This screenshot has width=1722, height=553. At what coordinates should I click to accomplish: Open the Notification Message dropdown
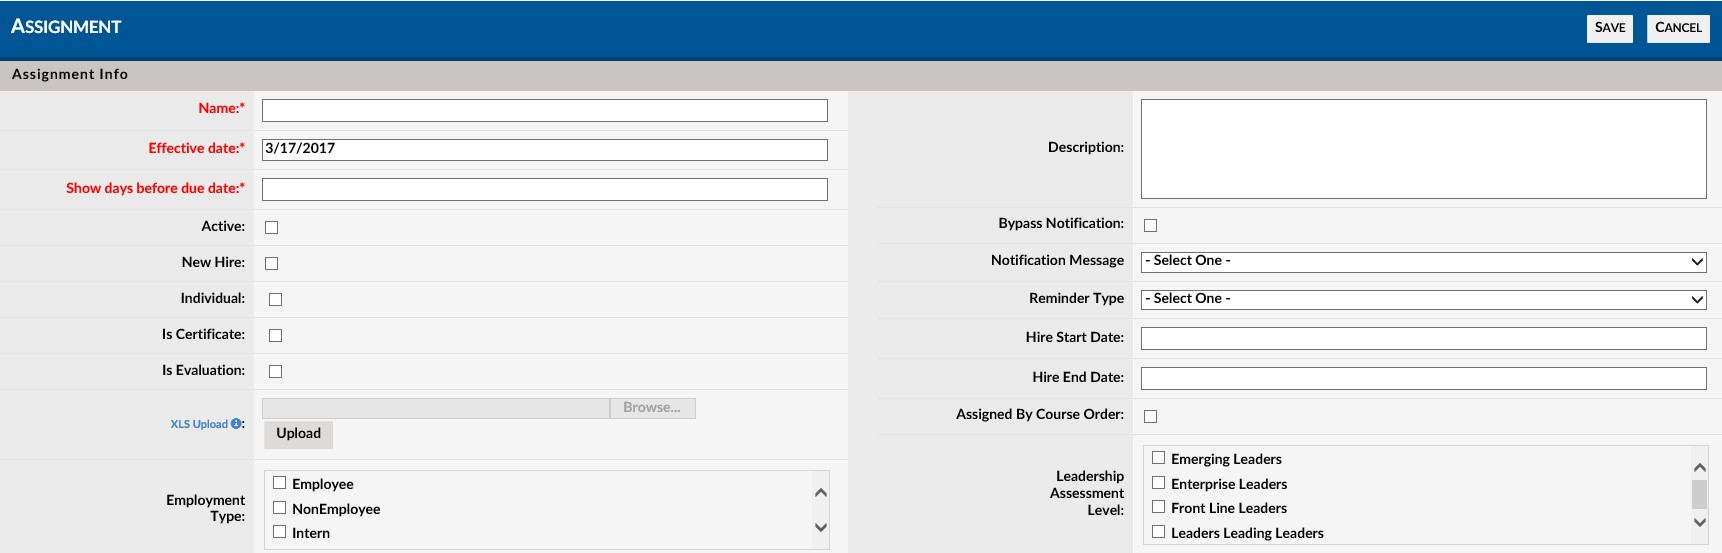click(x=1423, y=262)
